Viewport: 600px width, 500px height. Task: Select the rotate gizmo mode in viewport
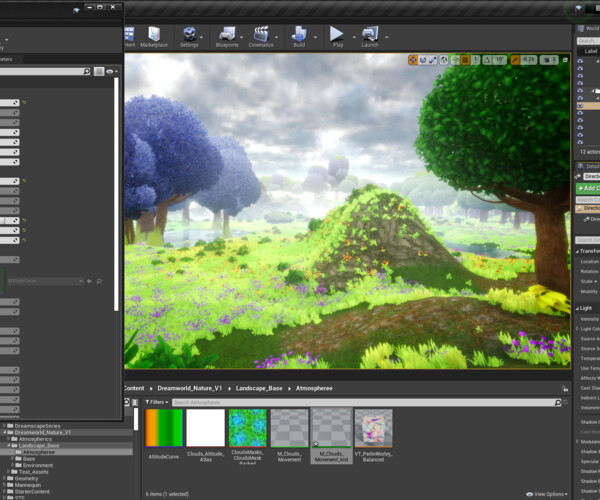[423, 60]
